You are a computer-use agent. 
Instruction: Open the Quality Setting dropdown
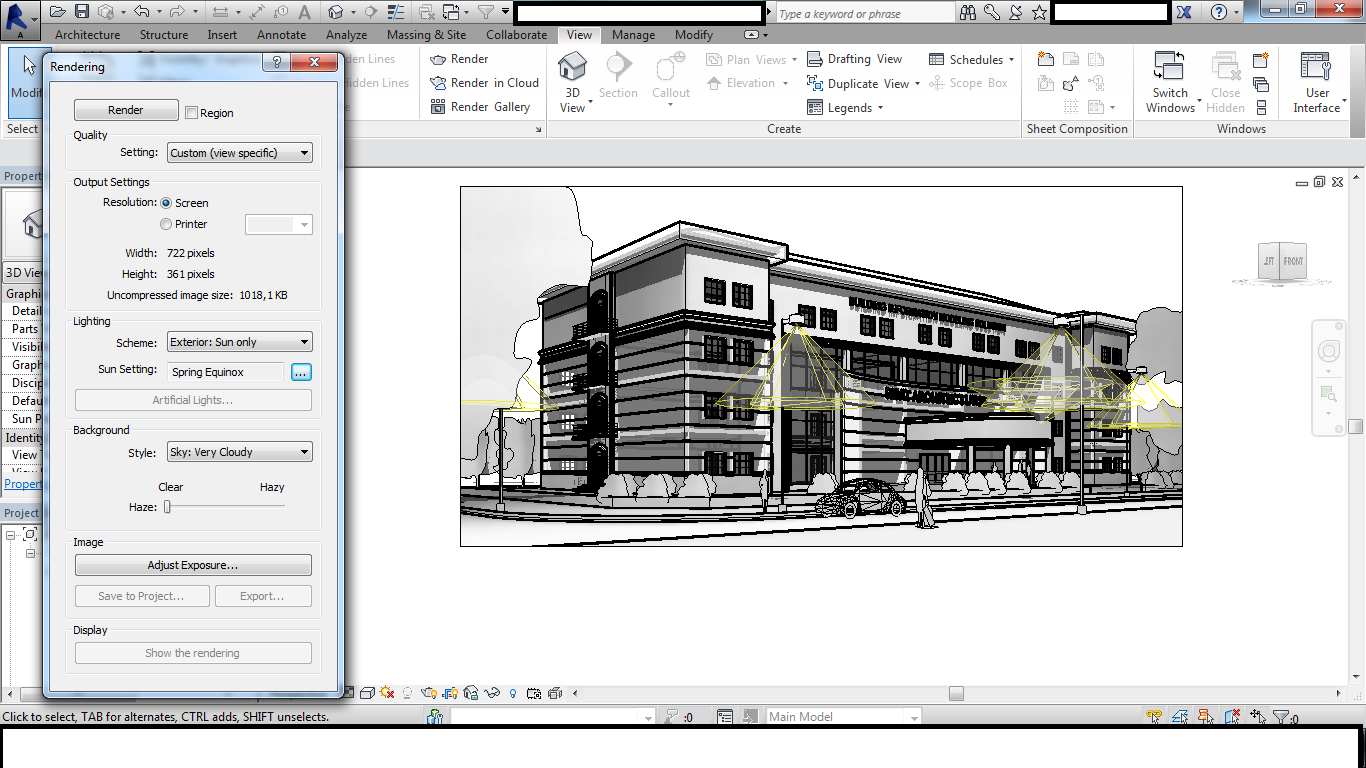click(240, 153)
